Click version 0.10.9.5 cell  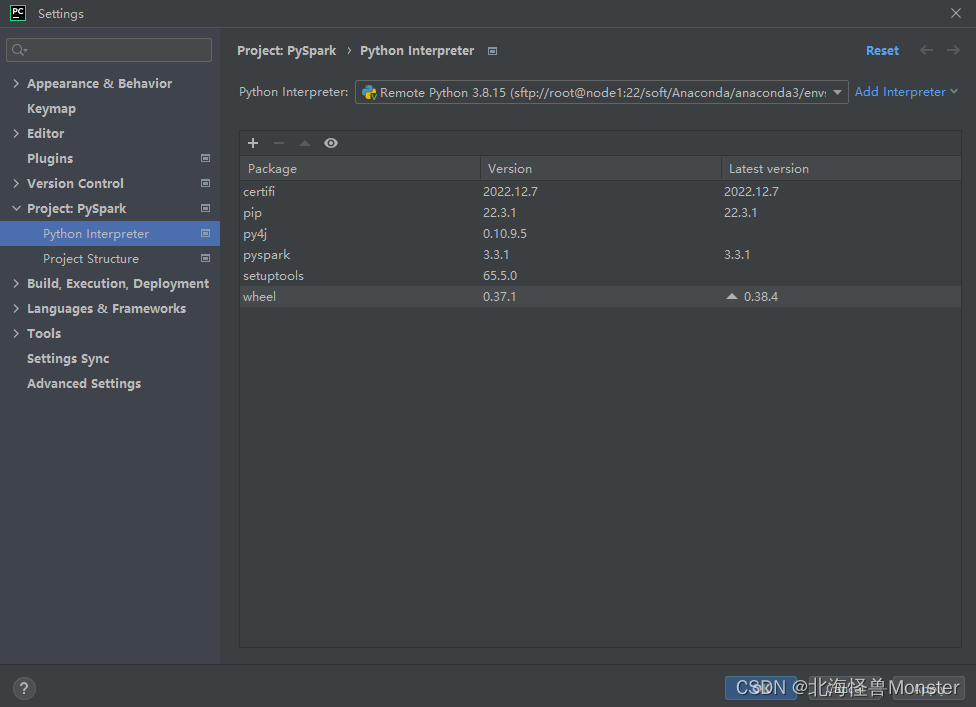[505, 234]
